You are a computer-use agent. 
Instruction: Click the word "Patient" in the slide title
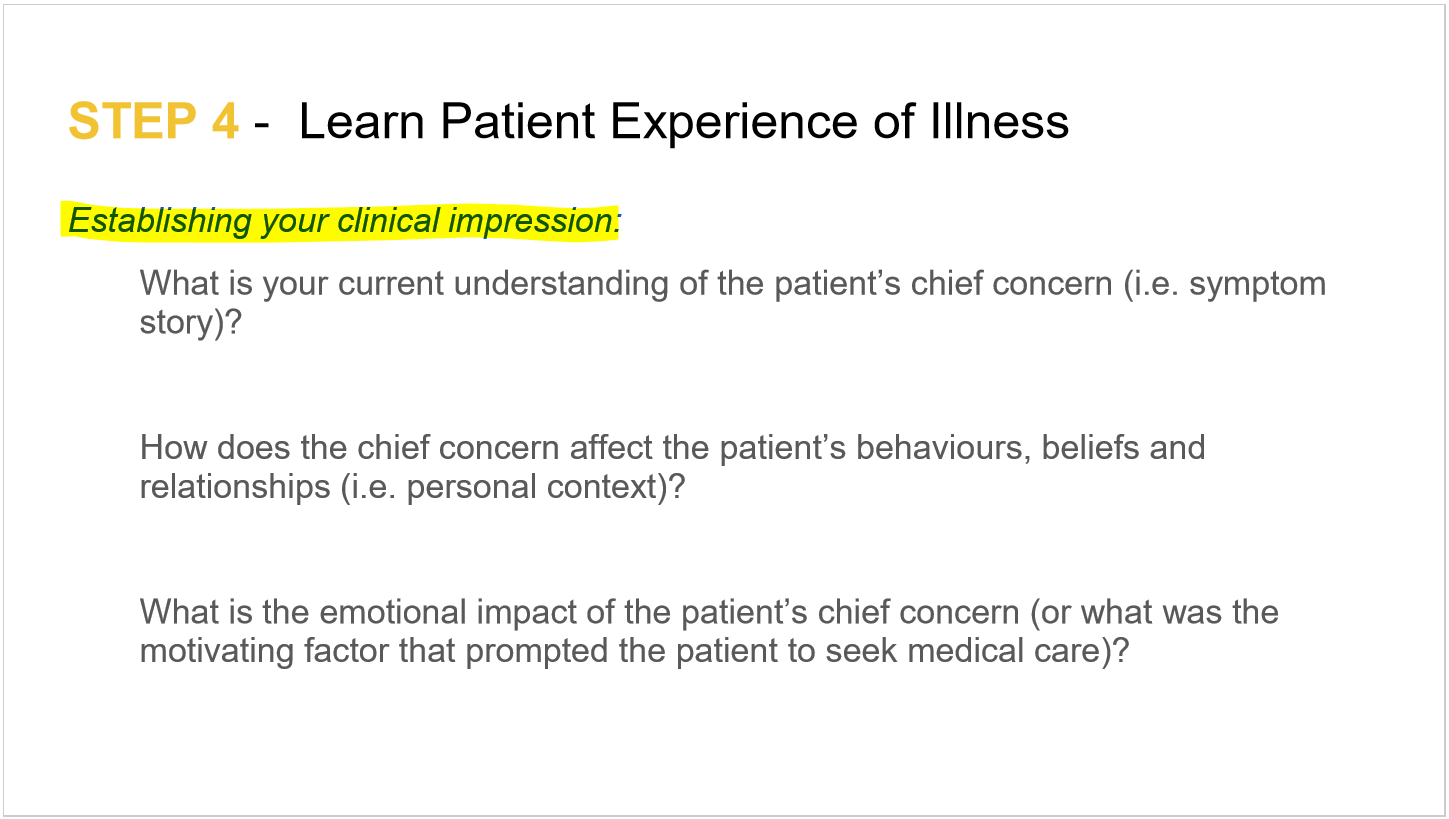517,122
